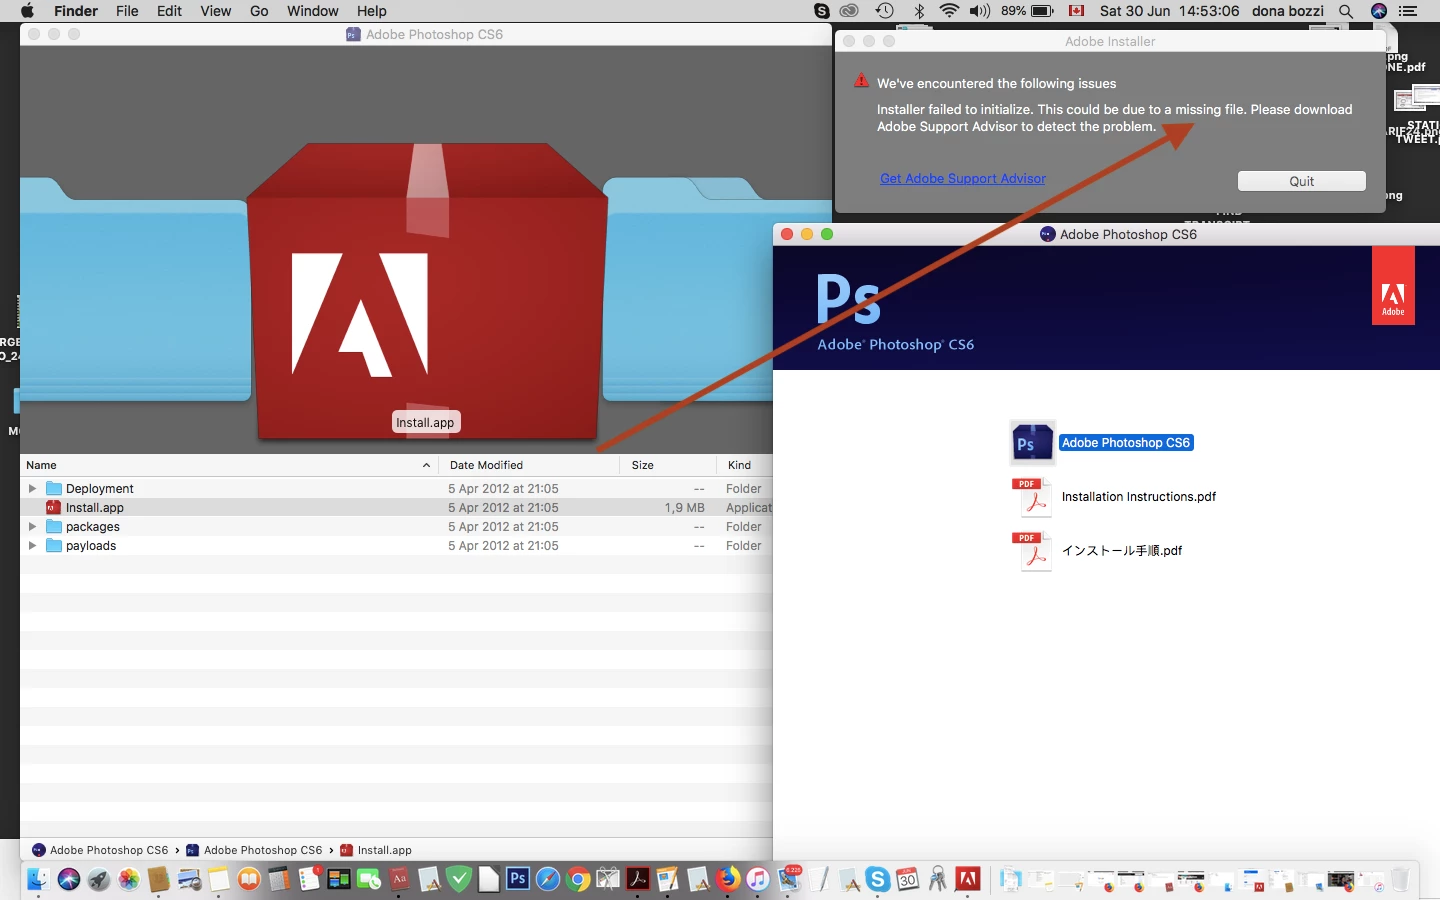This screenshot has height=900, width=1440.
Task: Open FaceTime in the Dock
Action: 369,879
